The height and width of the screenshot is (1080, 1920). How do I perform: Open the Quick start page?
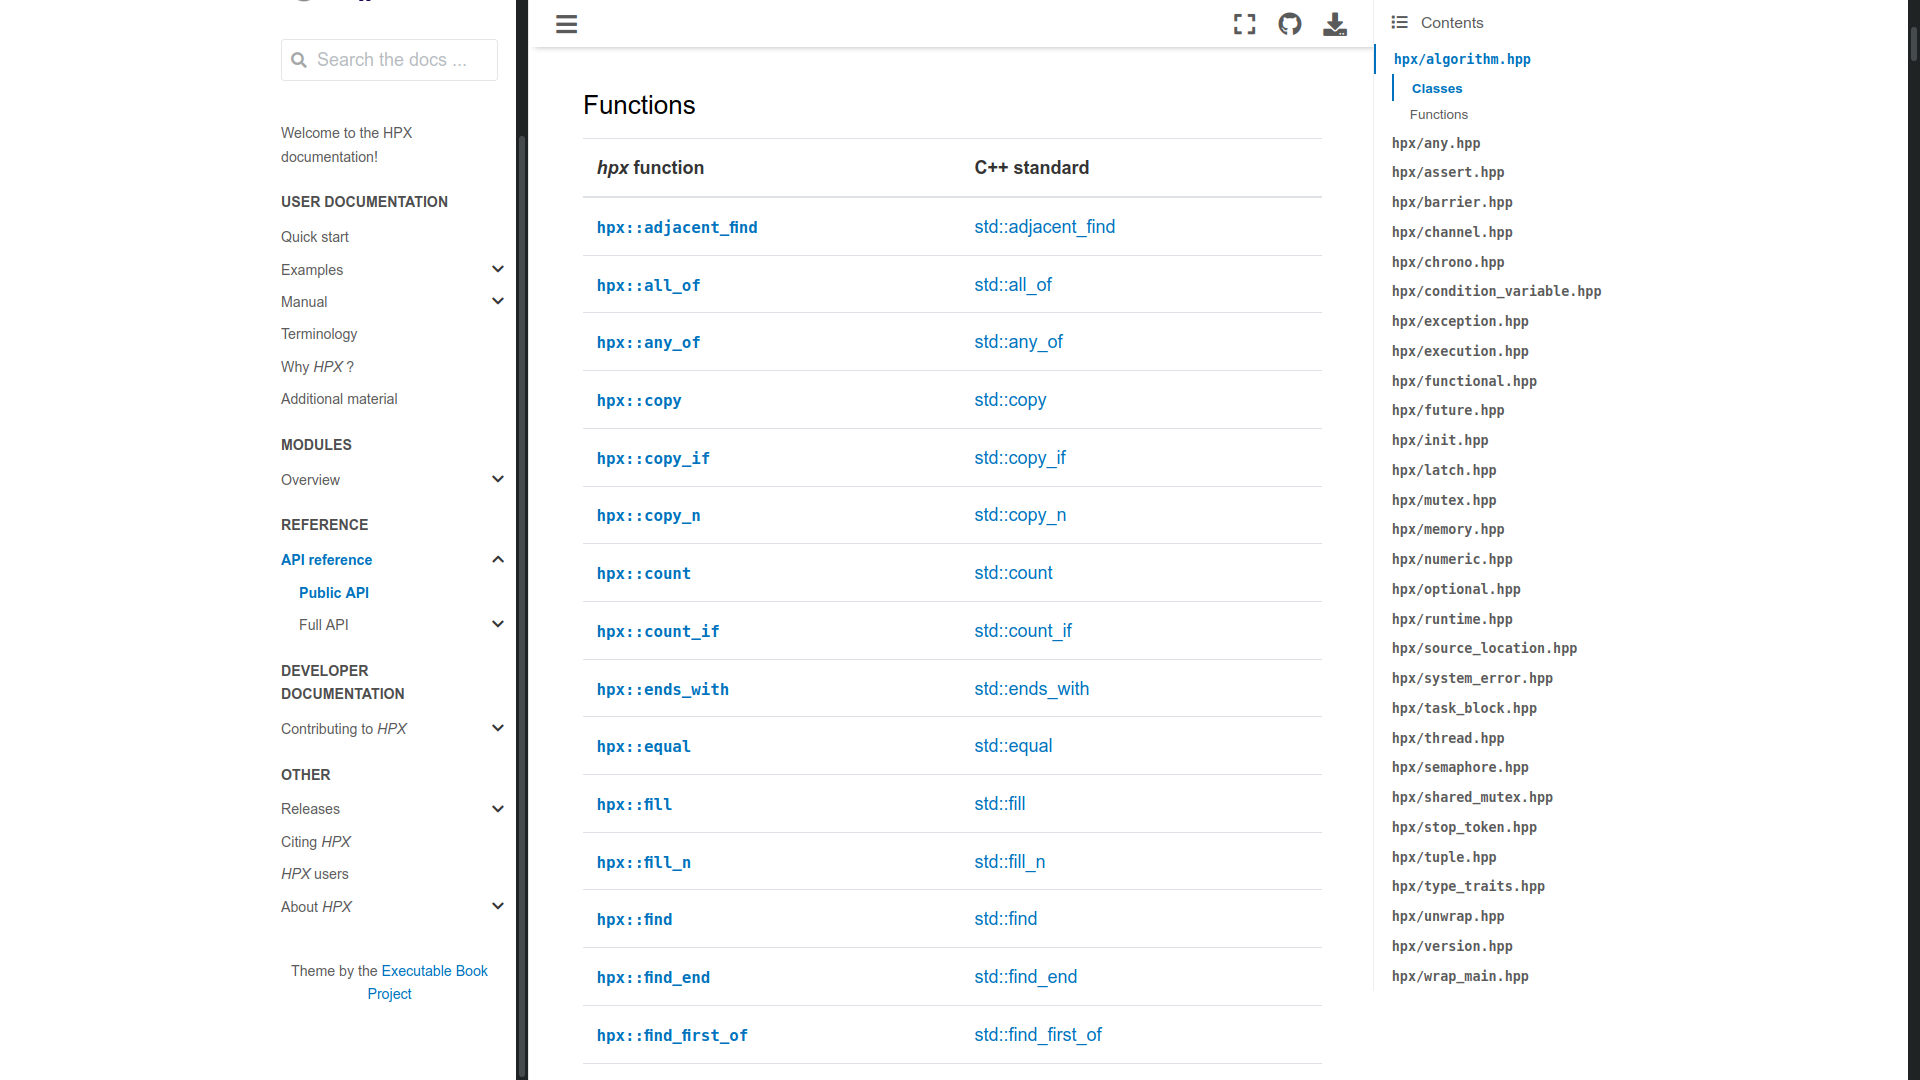[x=315, y=237]
